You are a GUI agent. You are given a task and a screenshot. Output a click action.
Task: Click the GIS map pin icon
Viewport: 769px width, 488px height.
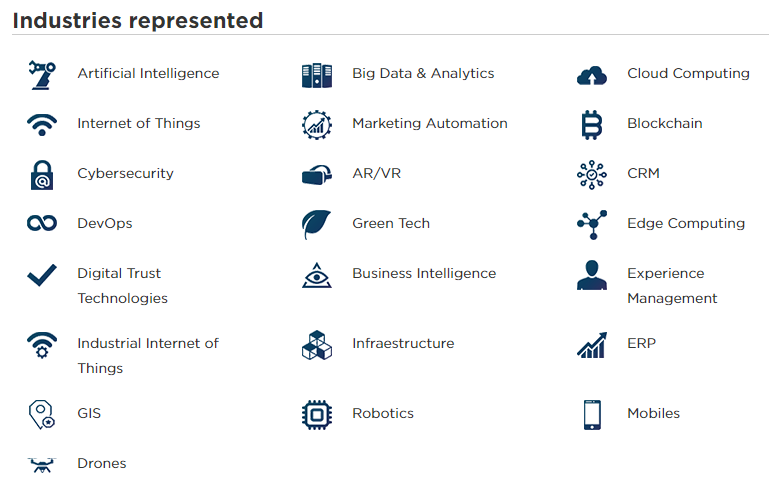(42, 415)
